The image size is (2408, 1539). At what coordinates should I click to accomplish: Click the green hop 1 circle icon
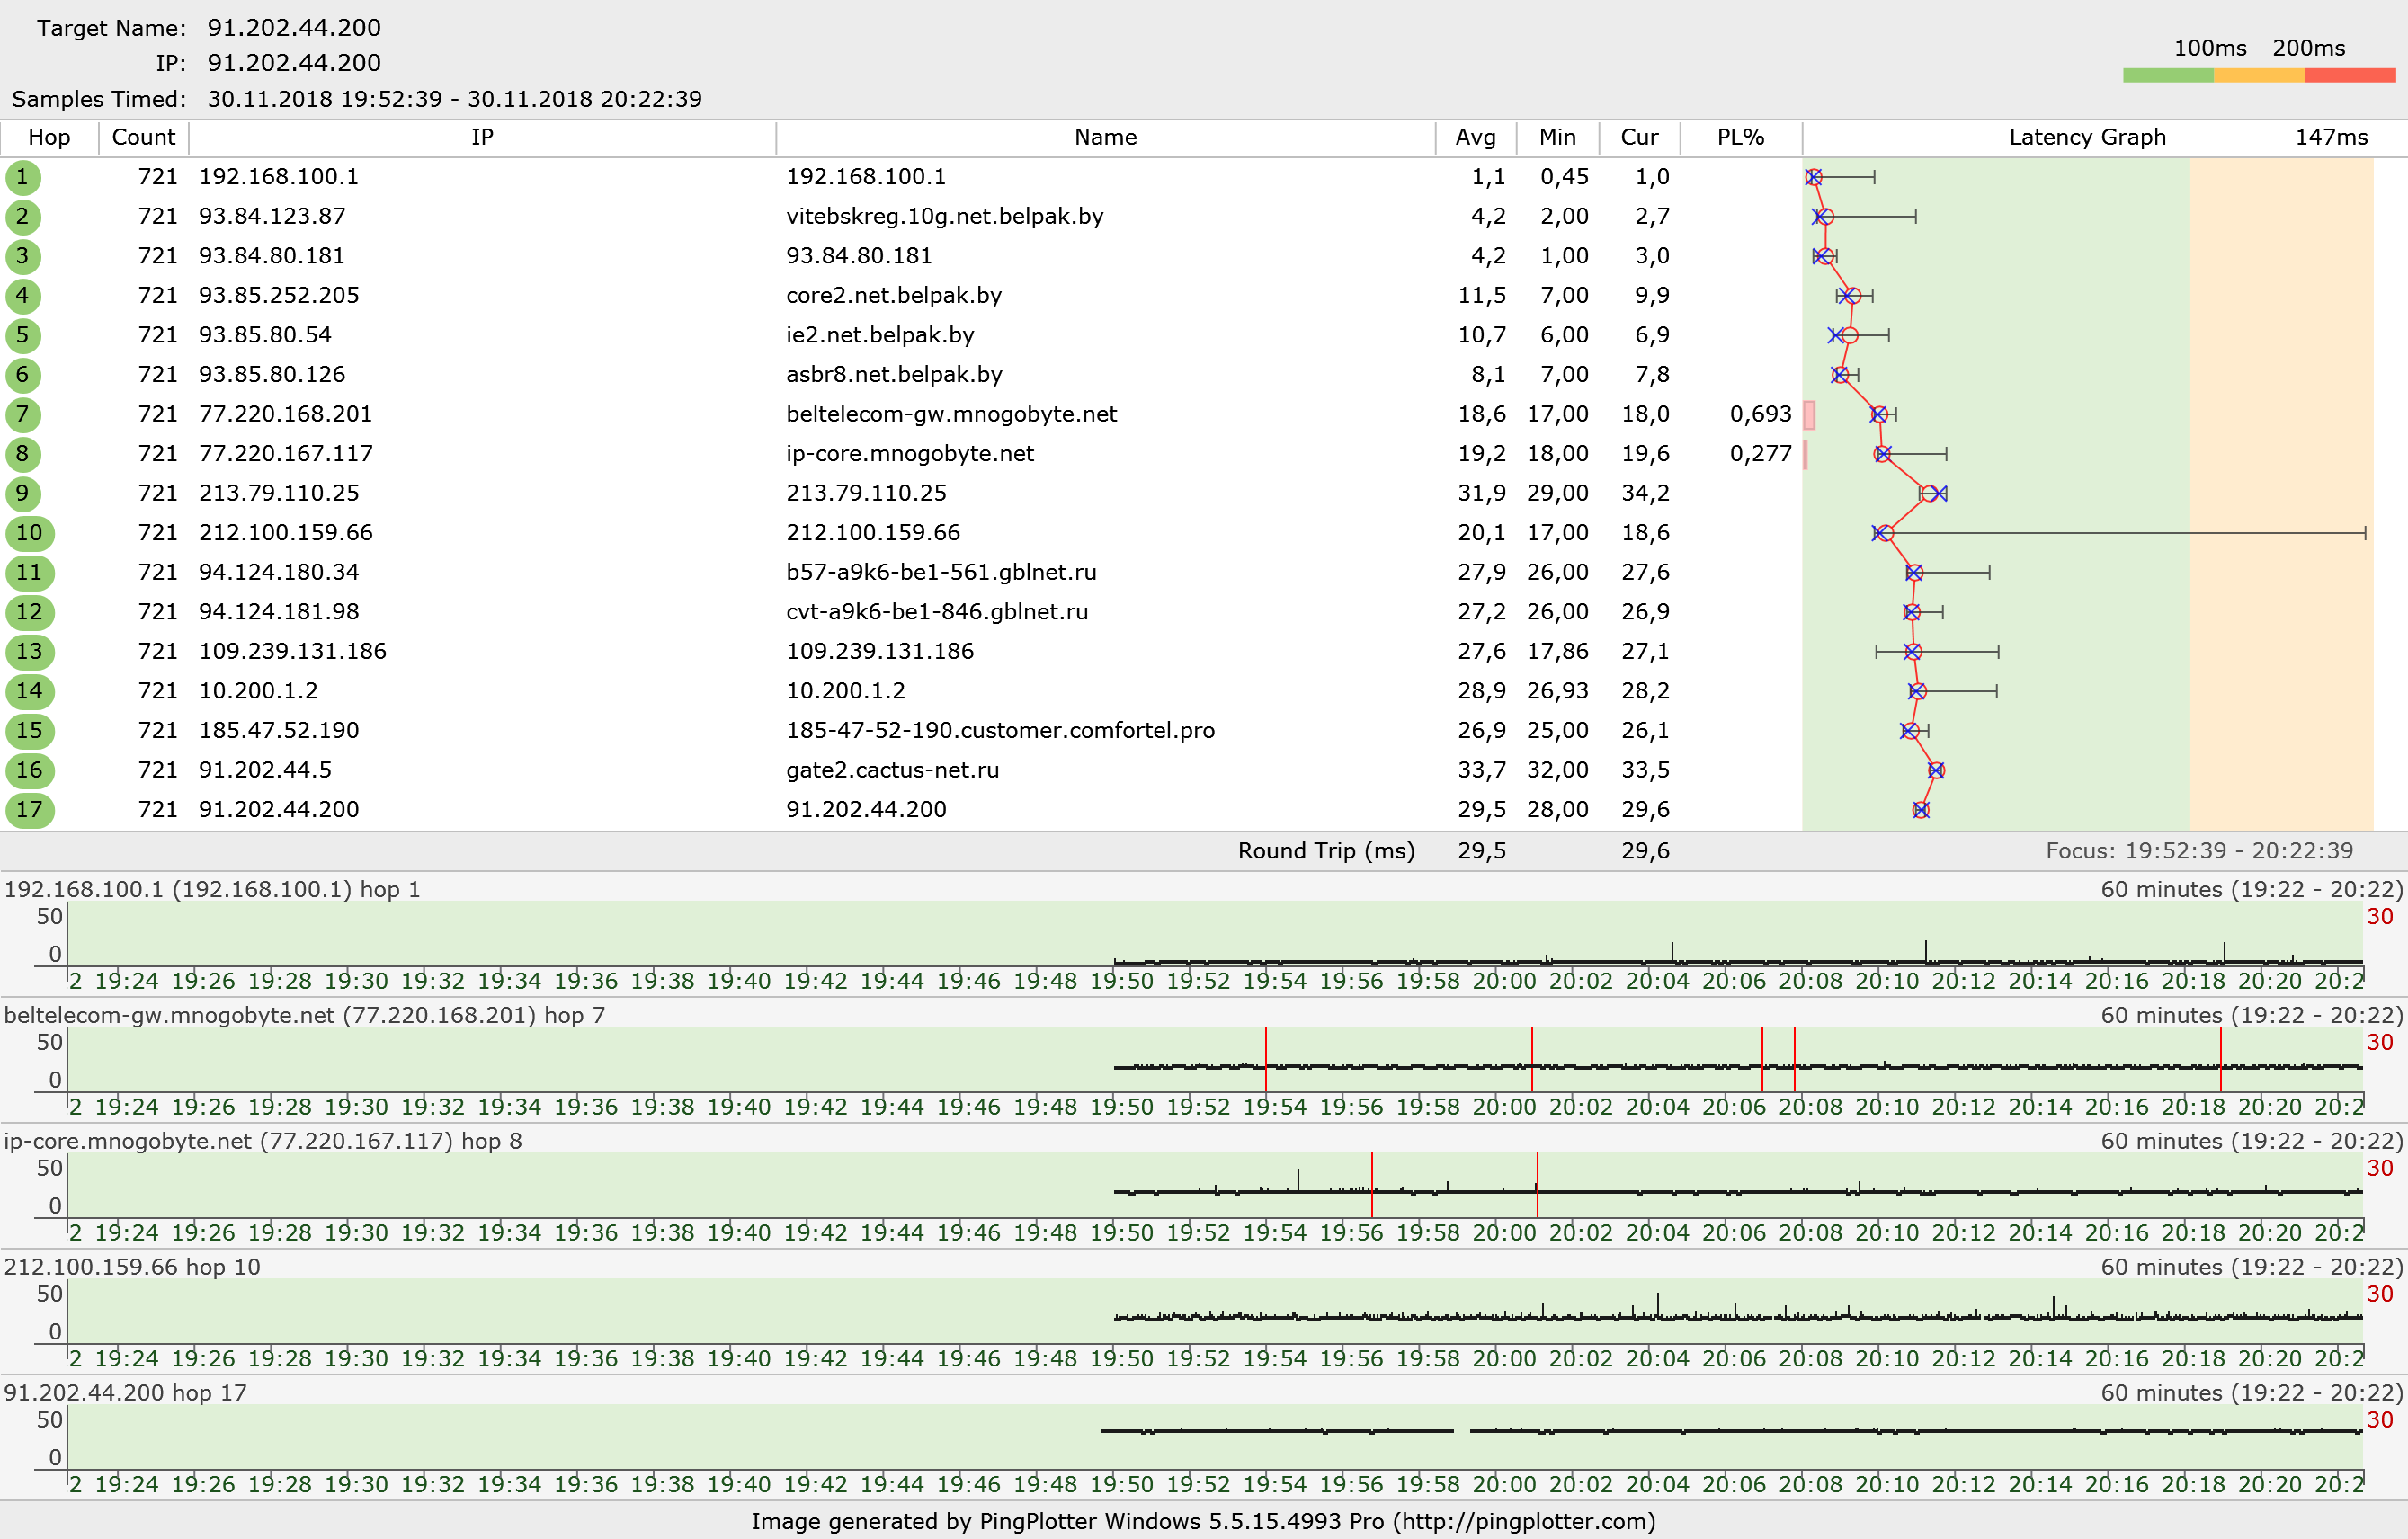23,177
